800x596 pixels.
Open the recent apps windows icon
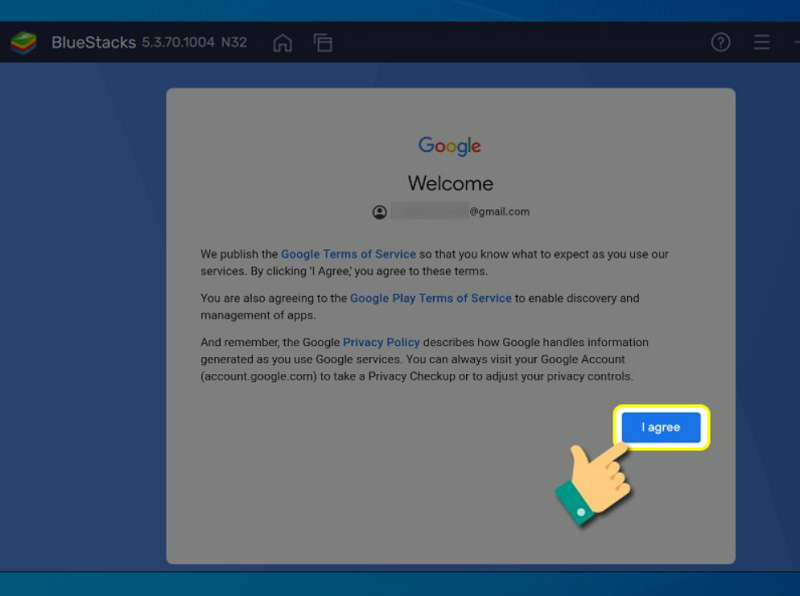pyautogui.click(x=322, y=43)
